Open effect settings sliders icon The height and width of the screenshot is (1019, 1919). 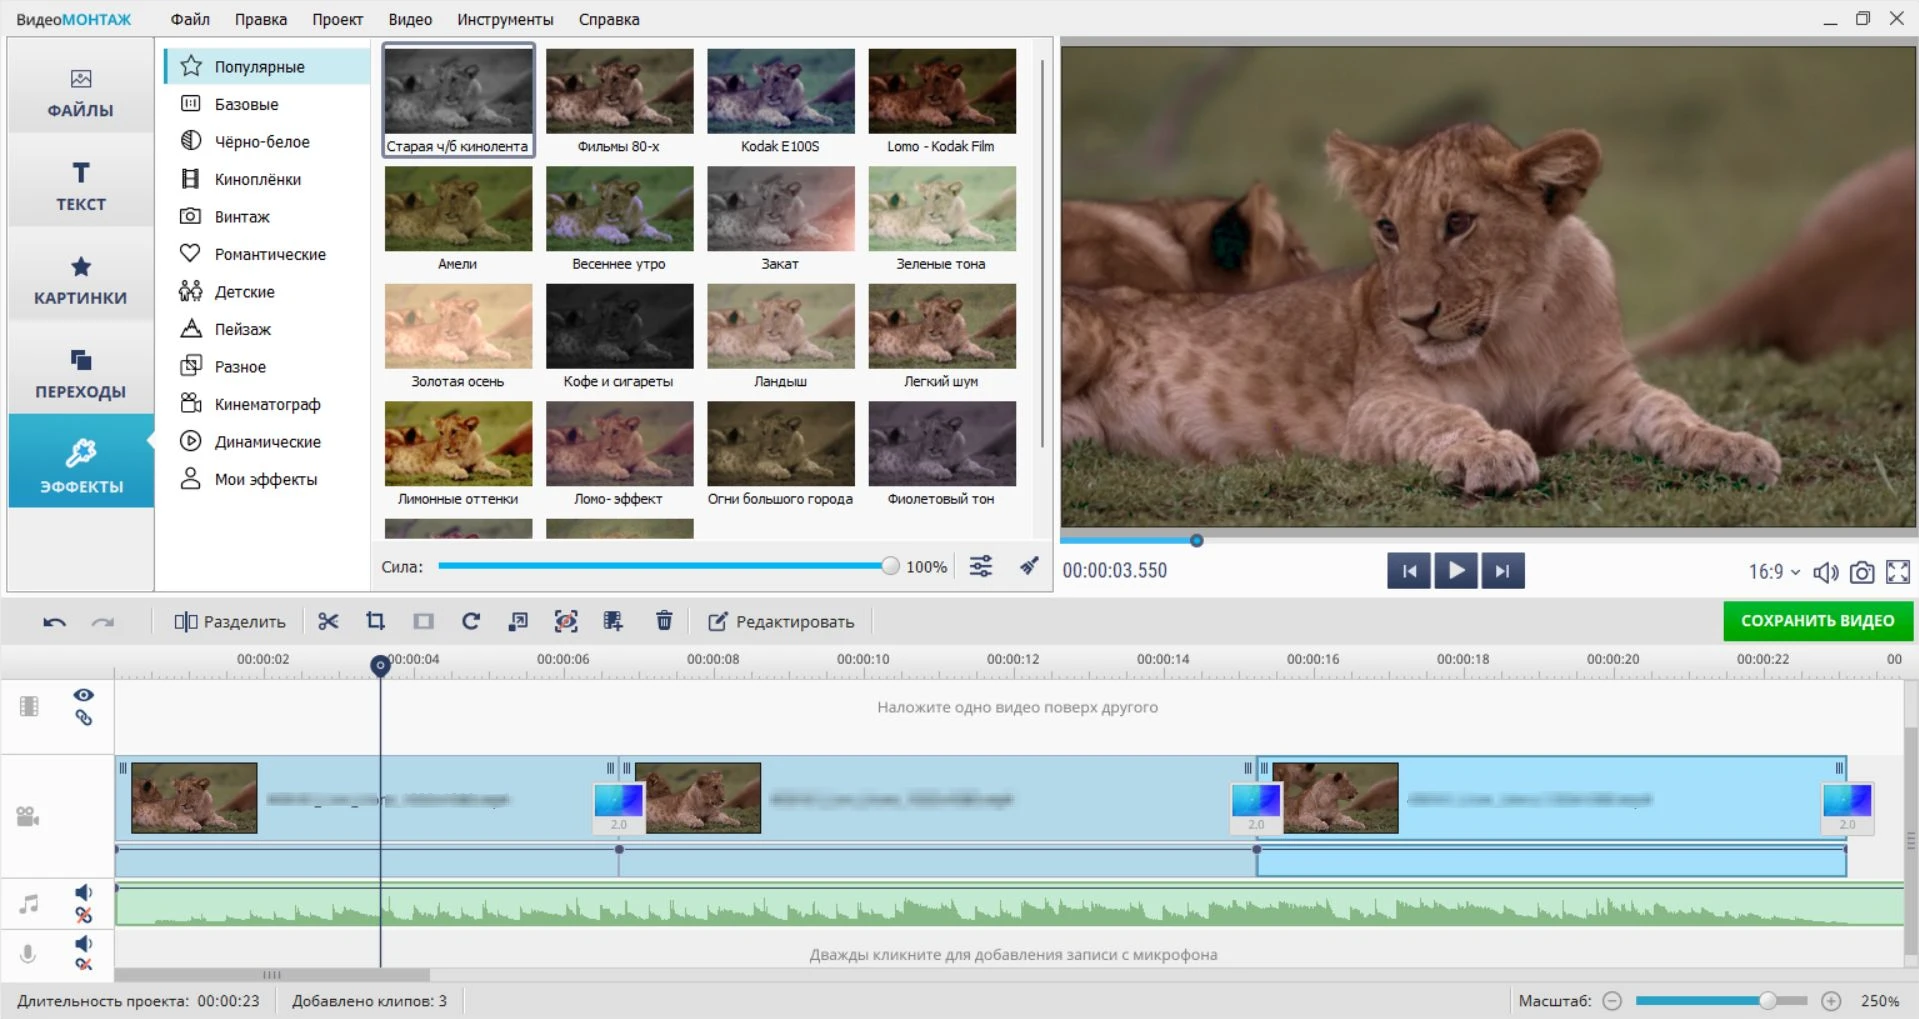coord(981,567)
